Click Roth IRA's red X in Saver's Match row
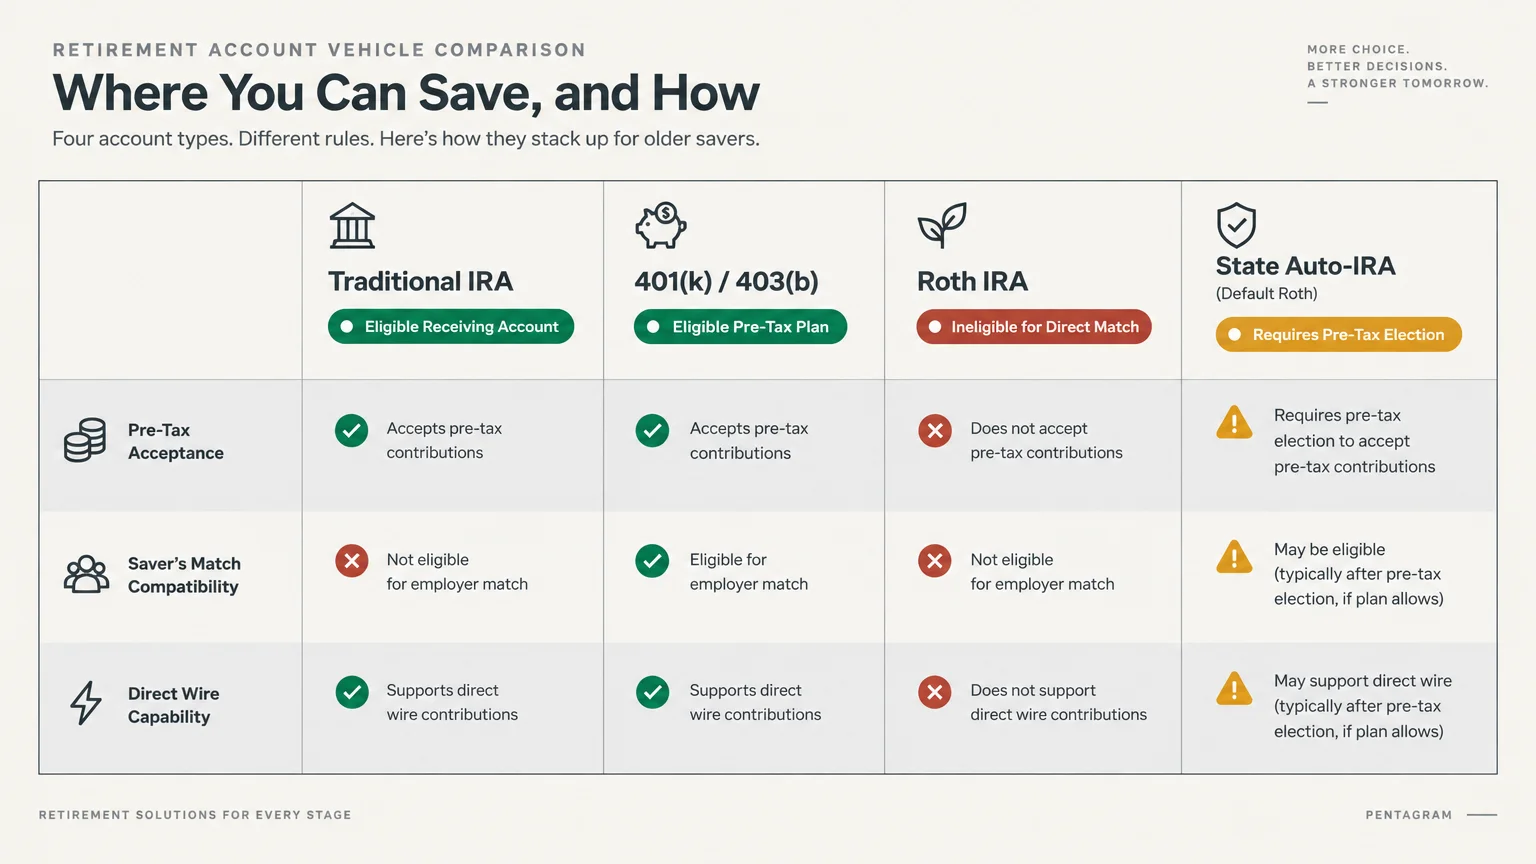The image size is (1536, 864). pyautogui.click(x=935, y=561)
